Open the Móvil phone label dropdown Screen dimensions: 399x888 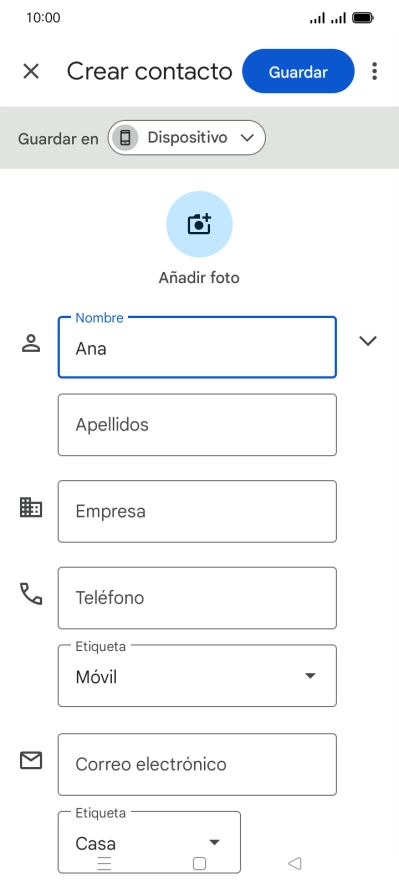pos(197,676)
